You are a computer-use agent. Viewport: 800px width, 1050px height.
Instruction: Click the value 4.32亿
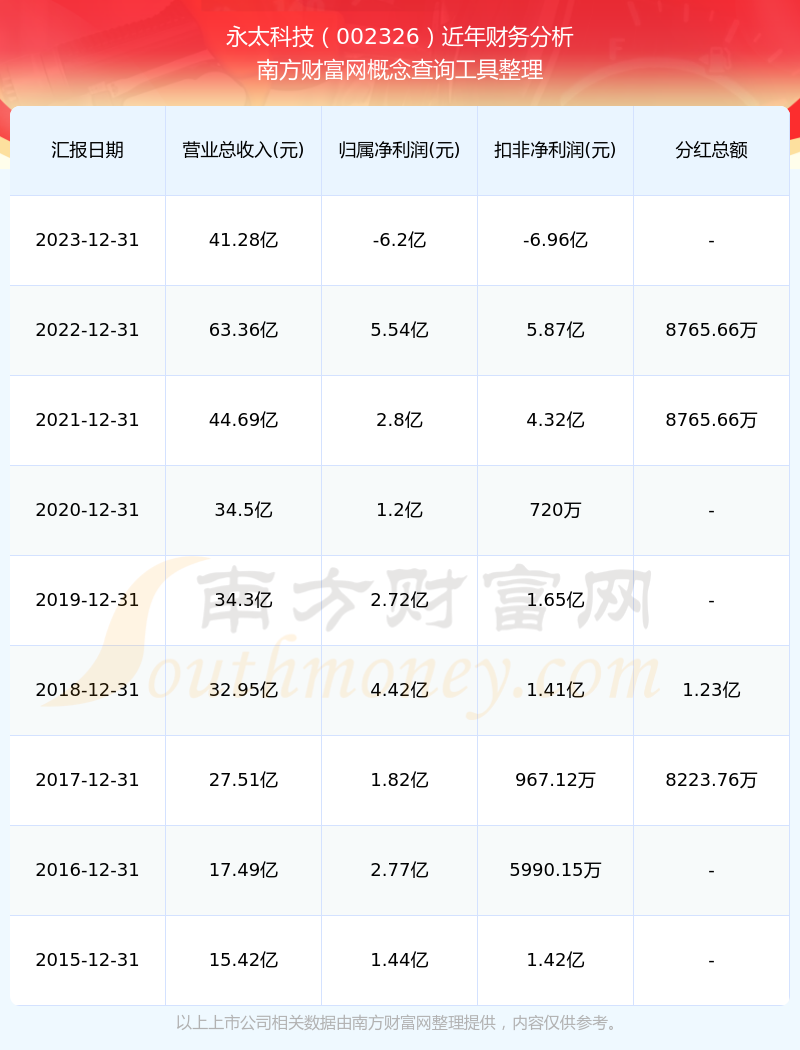point(556,421)
